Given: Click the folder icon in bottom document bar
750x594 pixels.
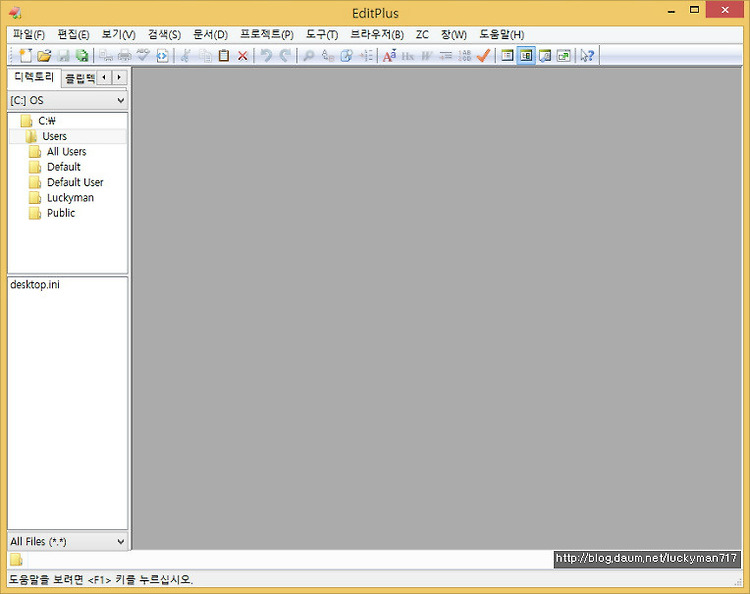Looking at the screenshot, I should coord(16,559).
